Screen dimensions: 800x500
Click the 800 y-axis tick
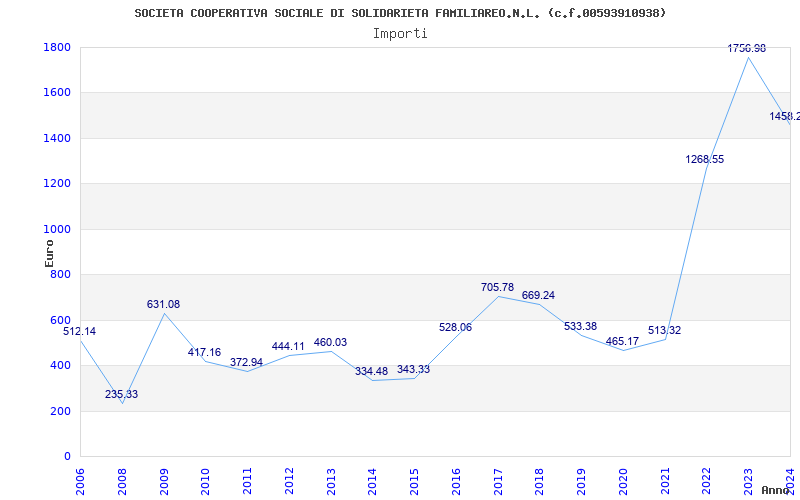[60, 274]
